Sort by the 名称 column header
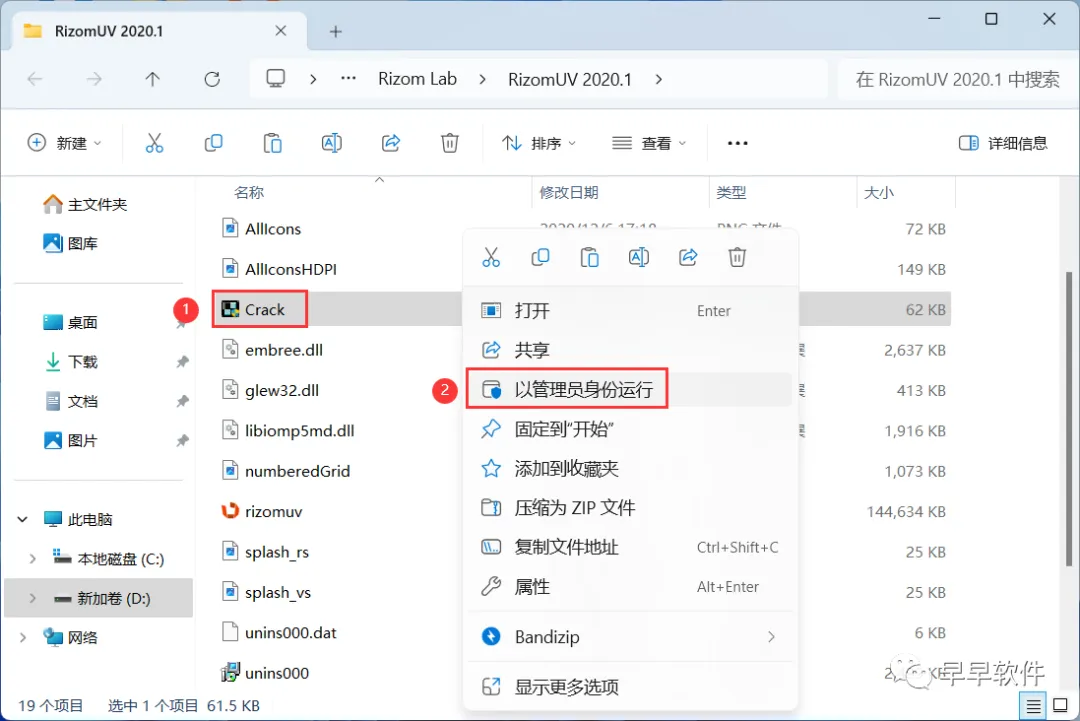 249,192
